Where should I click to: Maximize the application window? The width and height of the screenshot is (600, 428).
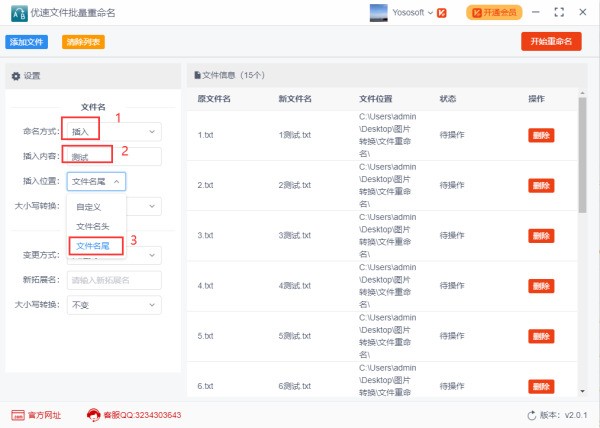pos(559,13)
